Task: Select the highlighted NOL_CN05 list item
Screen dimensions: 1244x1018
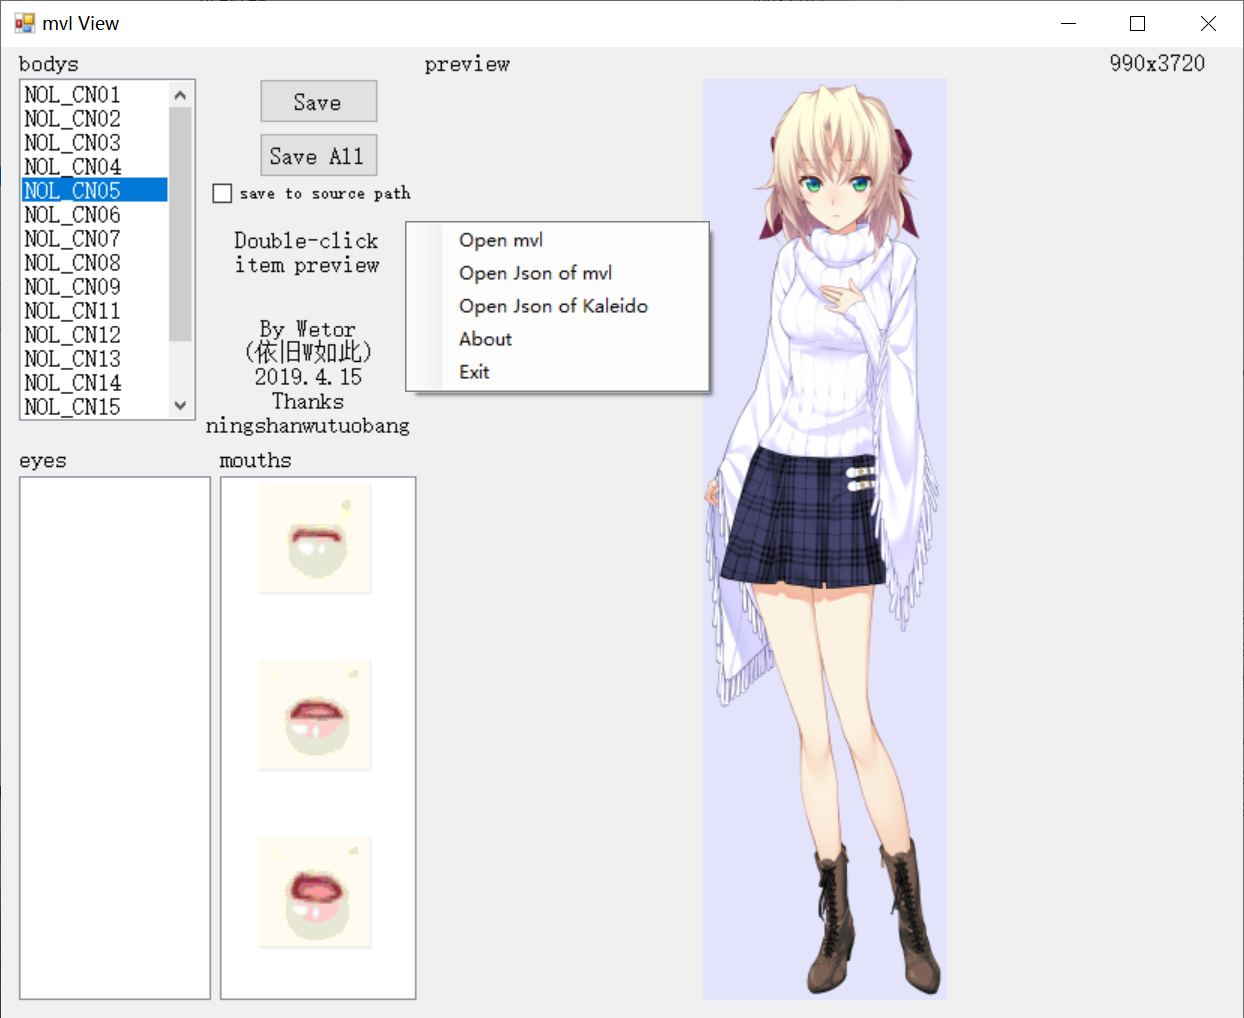Action: 95,190
